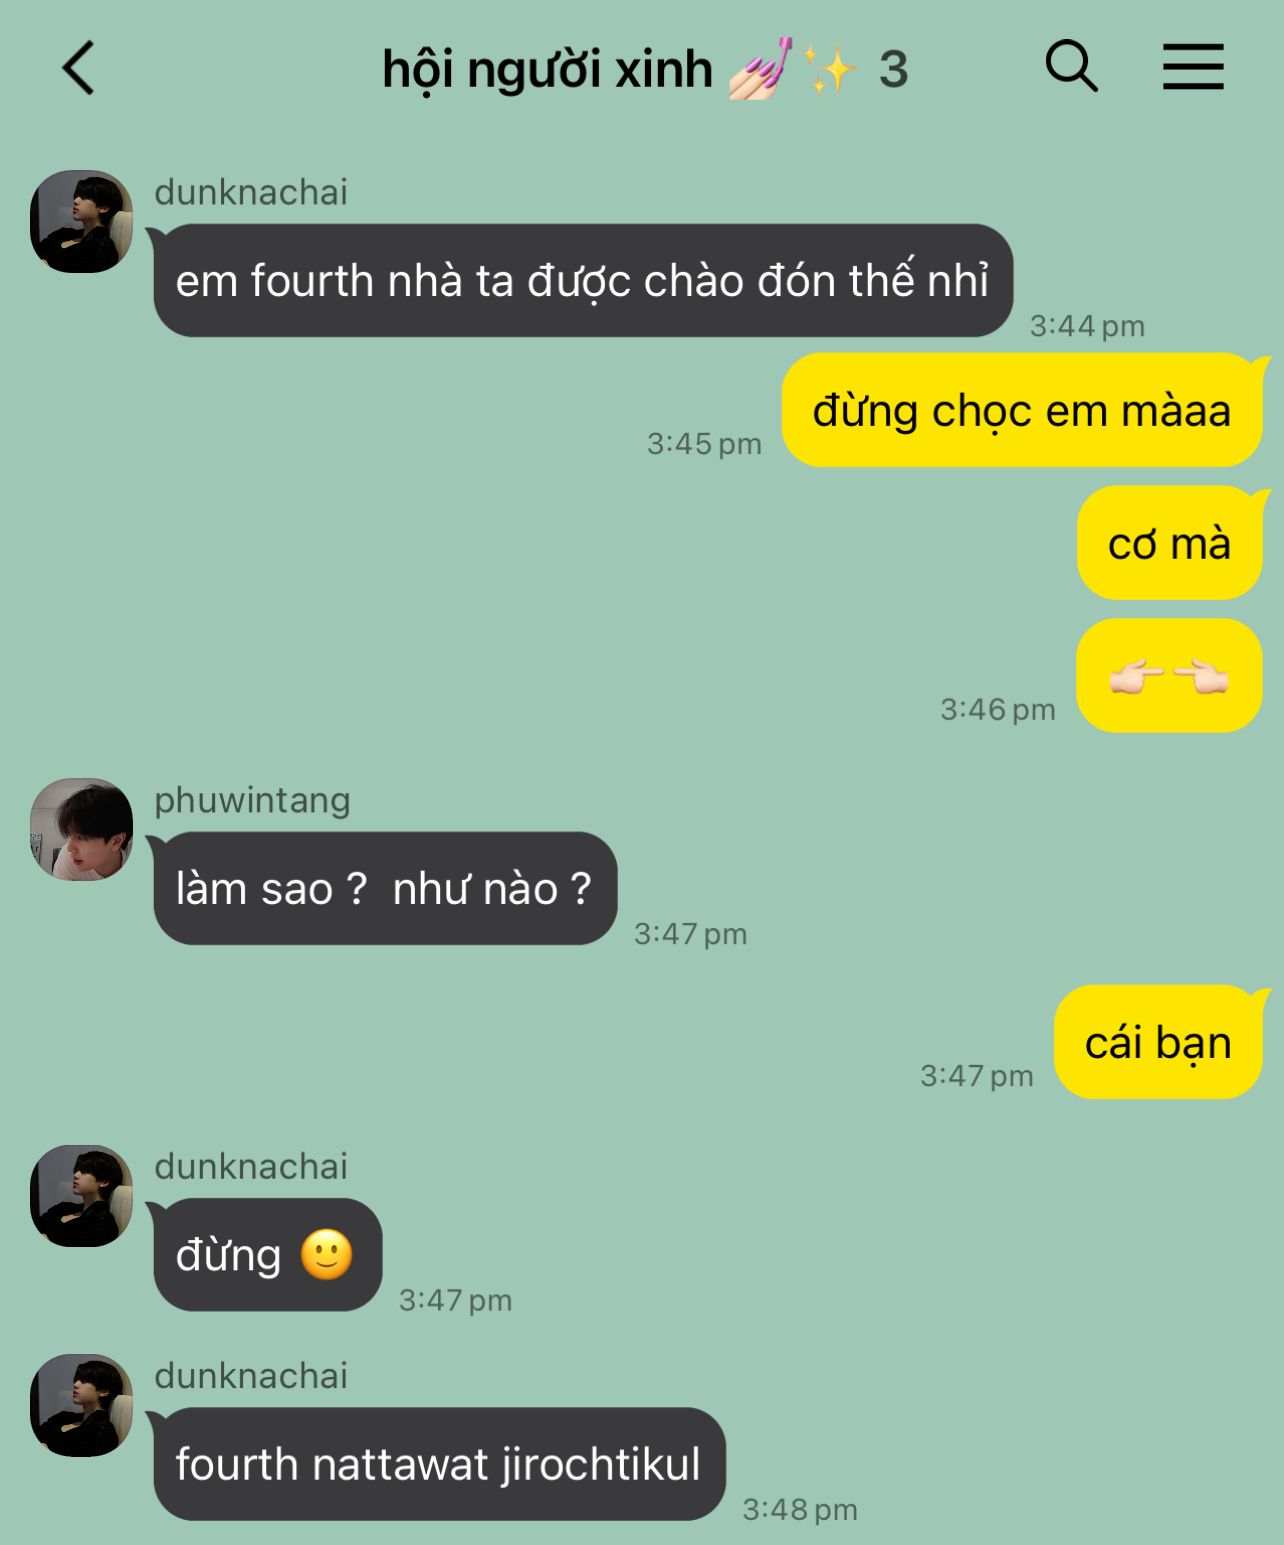Tap the group title "hội người xinh"

pos(546,70)
